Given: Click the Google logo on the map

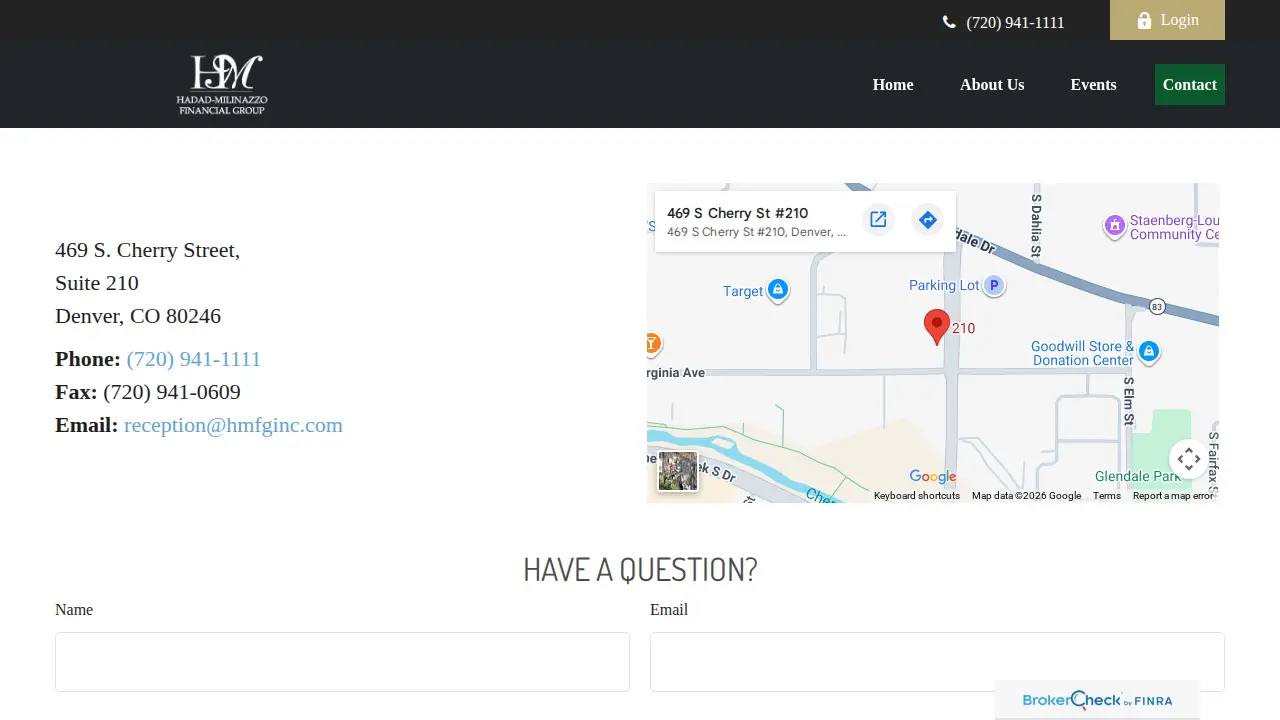Looking at the screenshot, I should click(x=933, y=477).
